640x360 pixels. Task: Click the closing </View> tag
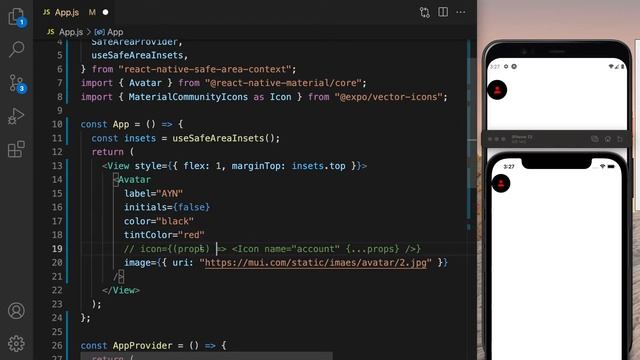pos(121,290)
